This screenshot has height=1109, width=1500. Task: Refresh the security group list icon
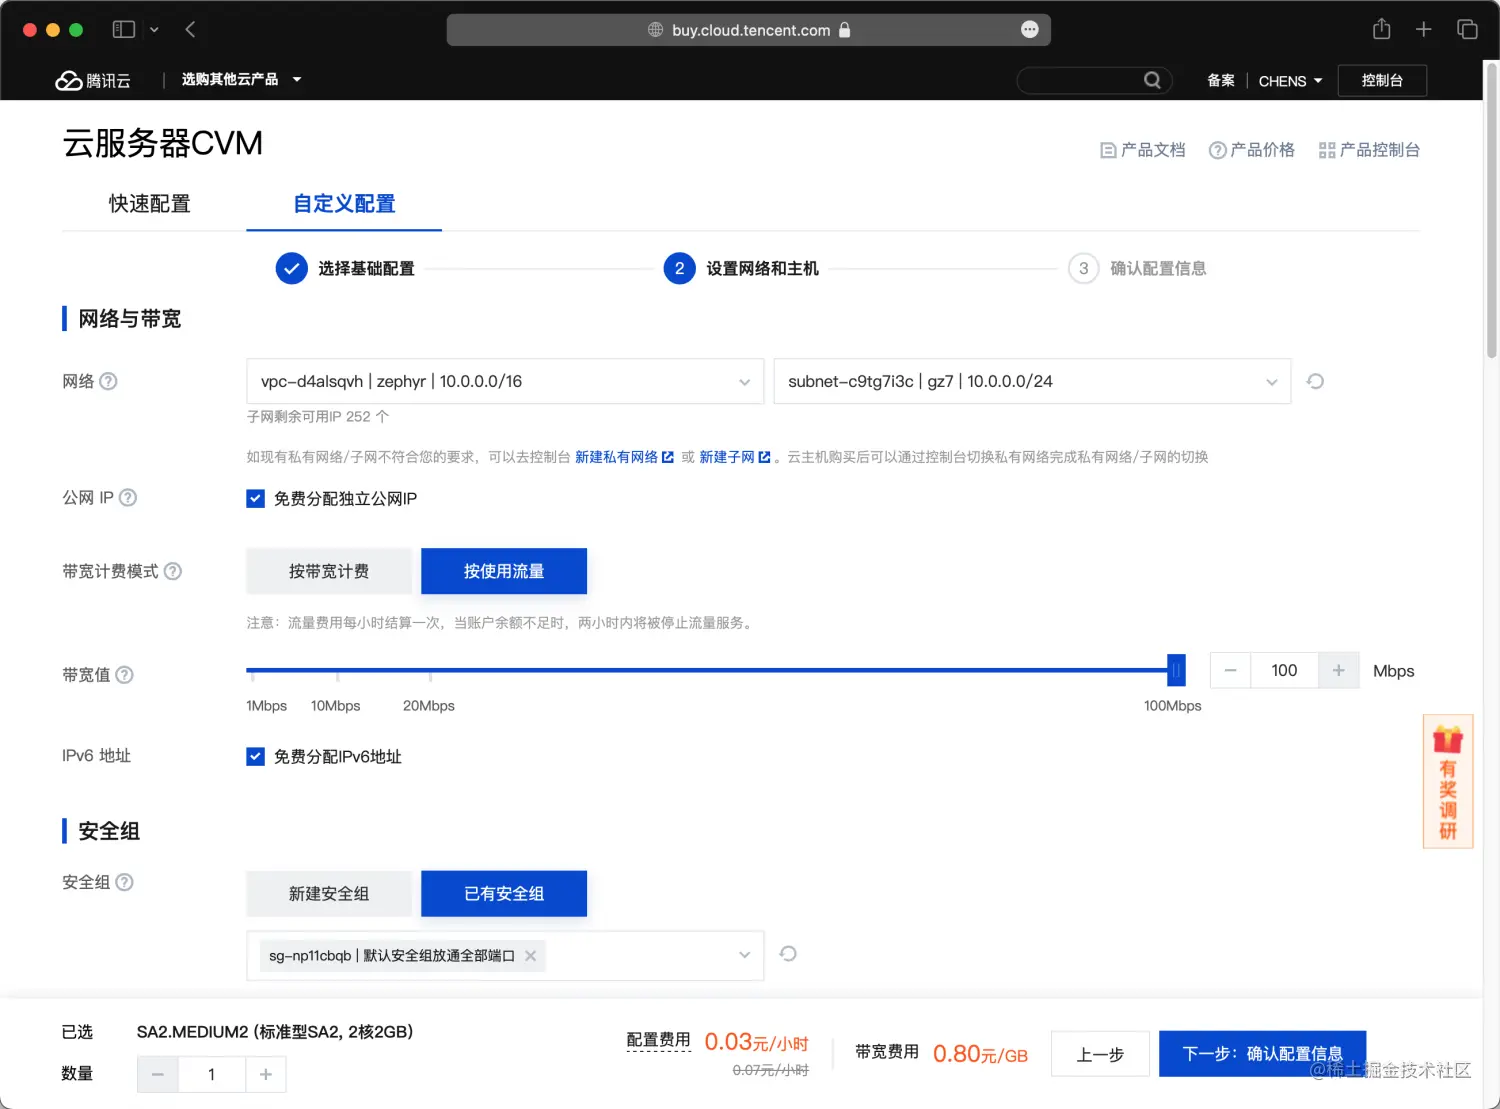tap(788, 954)
